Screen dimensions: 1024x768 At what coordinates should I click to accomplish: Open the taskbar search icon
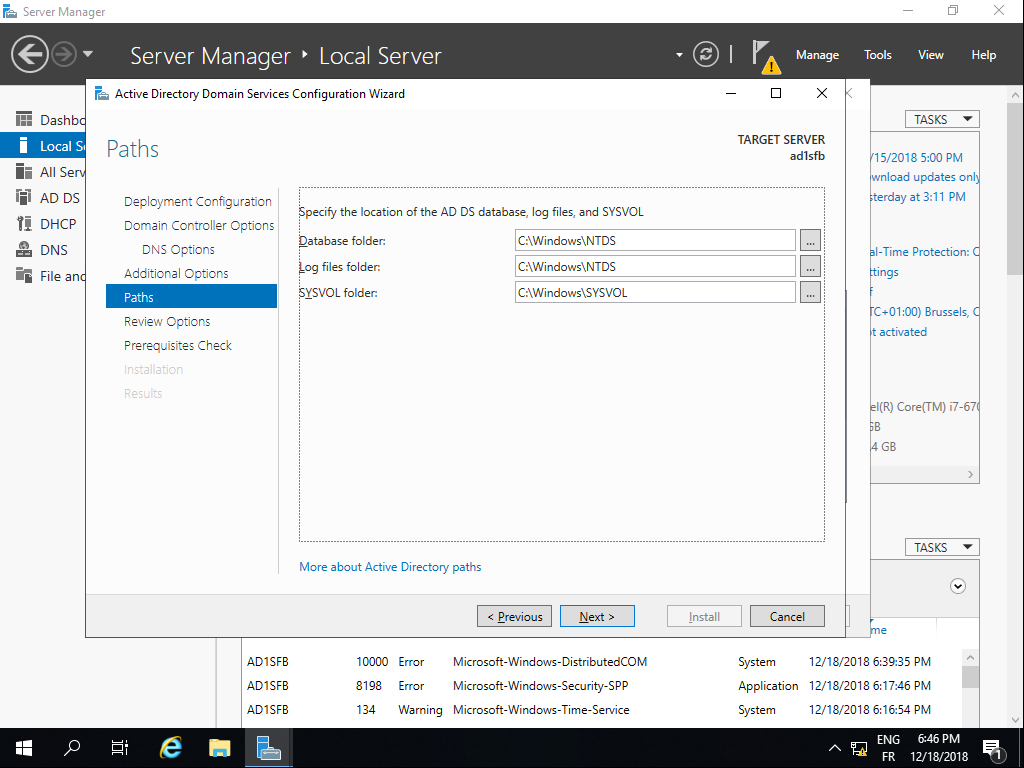tap(72, 748)
